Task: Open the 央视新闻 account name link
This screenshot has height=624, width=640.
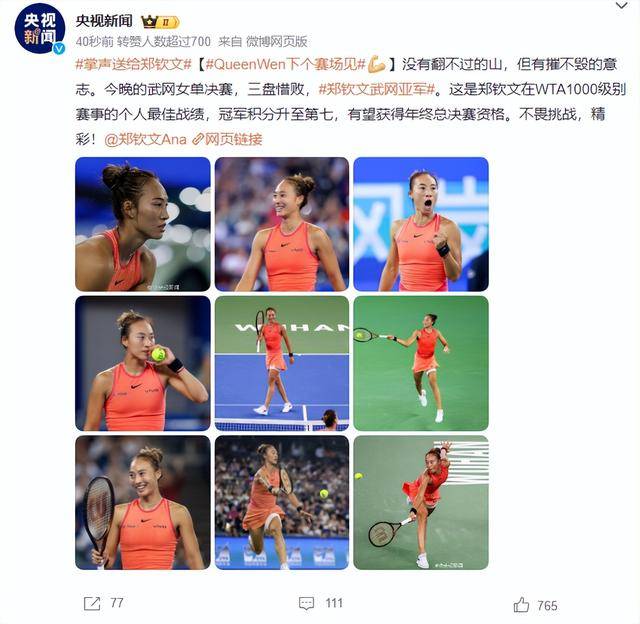Action: [x=104, y=21]
